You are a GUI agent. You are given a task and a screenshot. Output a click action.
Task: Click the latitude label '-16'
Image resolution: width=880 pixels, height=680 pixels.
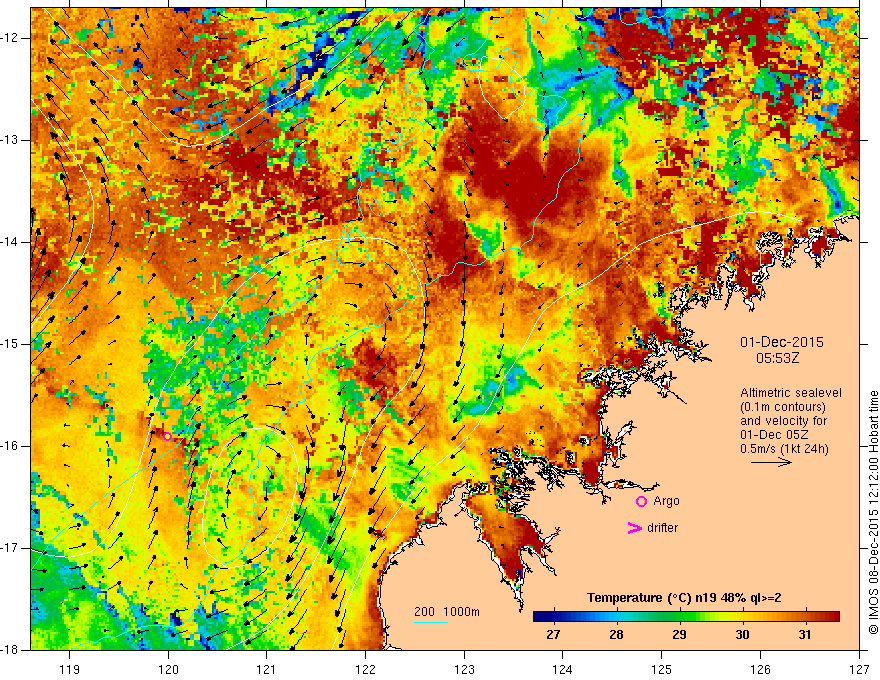11,446
